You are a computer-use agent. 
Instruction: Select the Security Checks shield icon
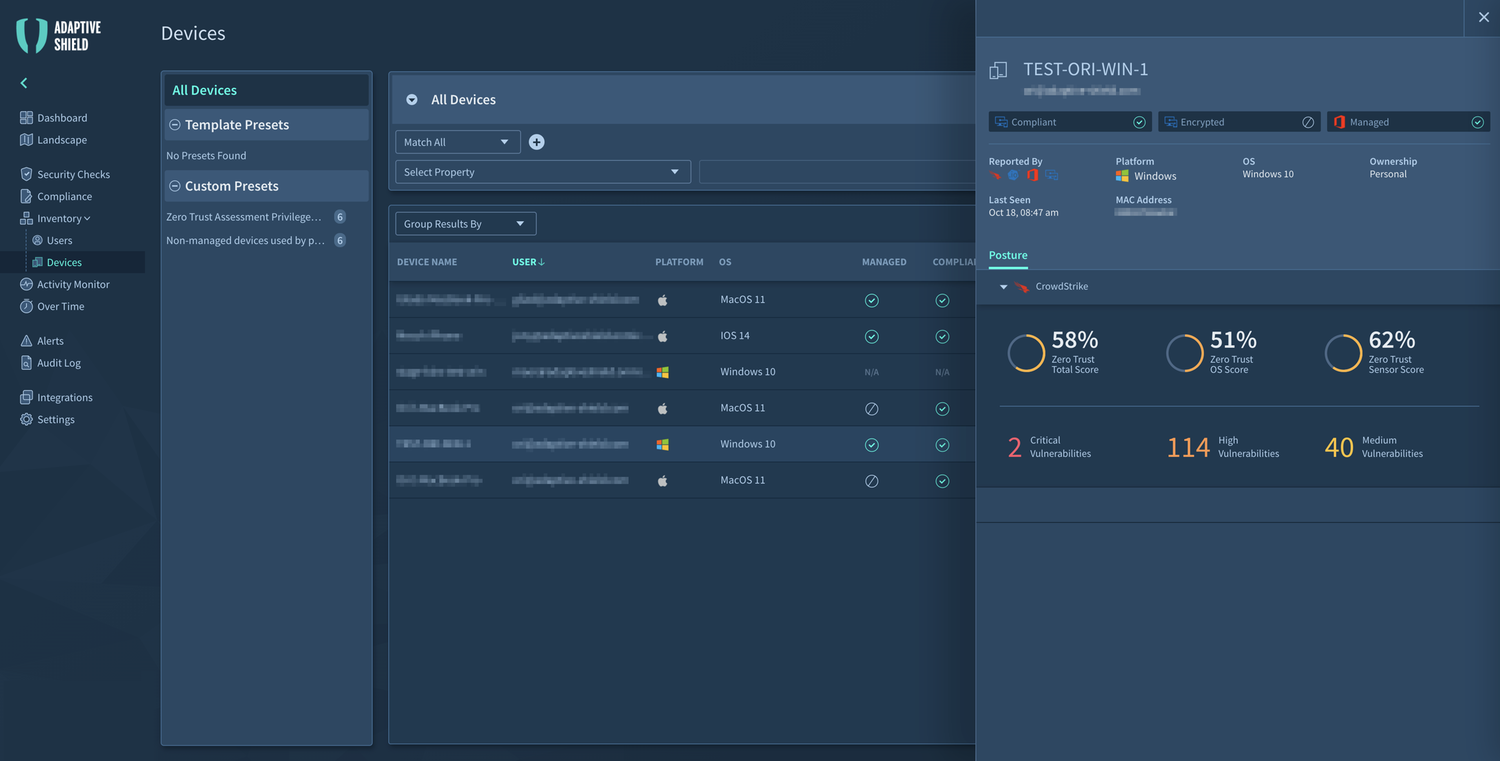(26, 174)
